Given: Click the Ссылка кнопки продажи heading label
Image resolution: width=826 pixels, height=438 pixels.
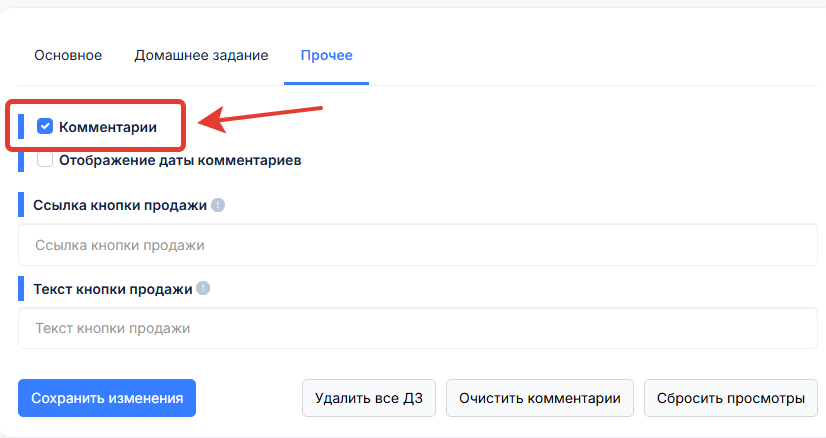Looking at the screenshot, I should (120, 205).
